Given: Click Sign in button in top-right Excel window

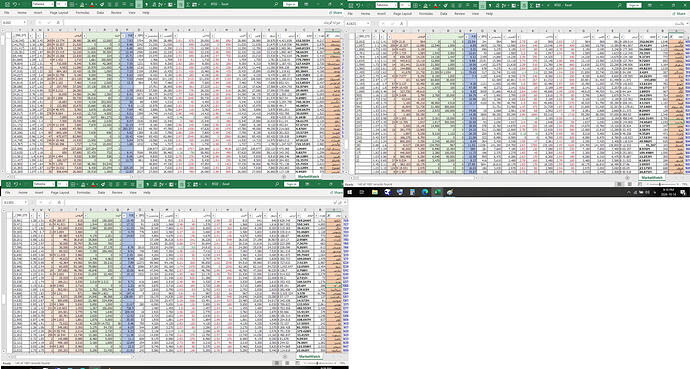Looking at the screenshot, I should (634, 5).
